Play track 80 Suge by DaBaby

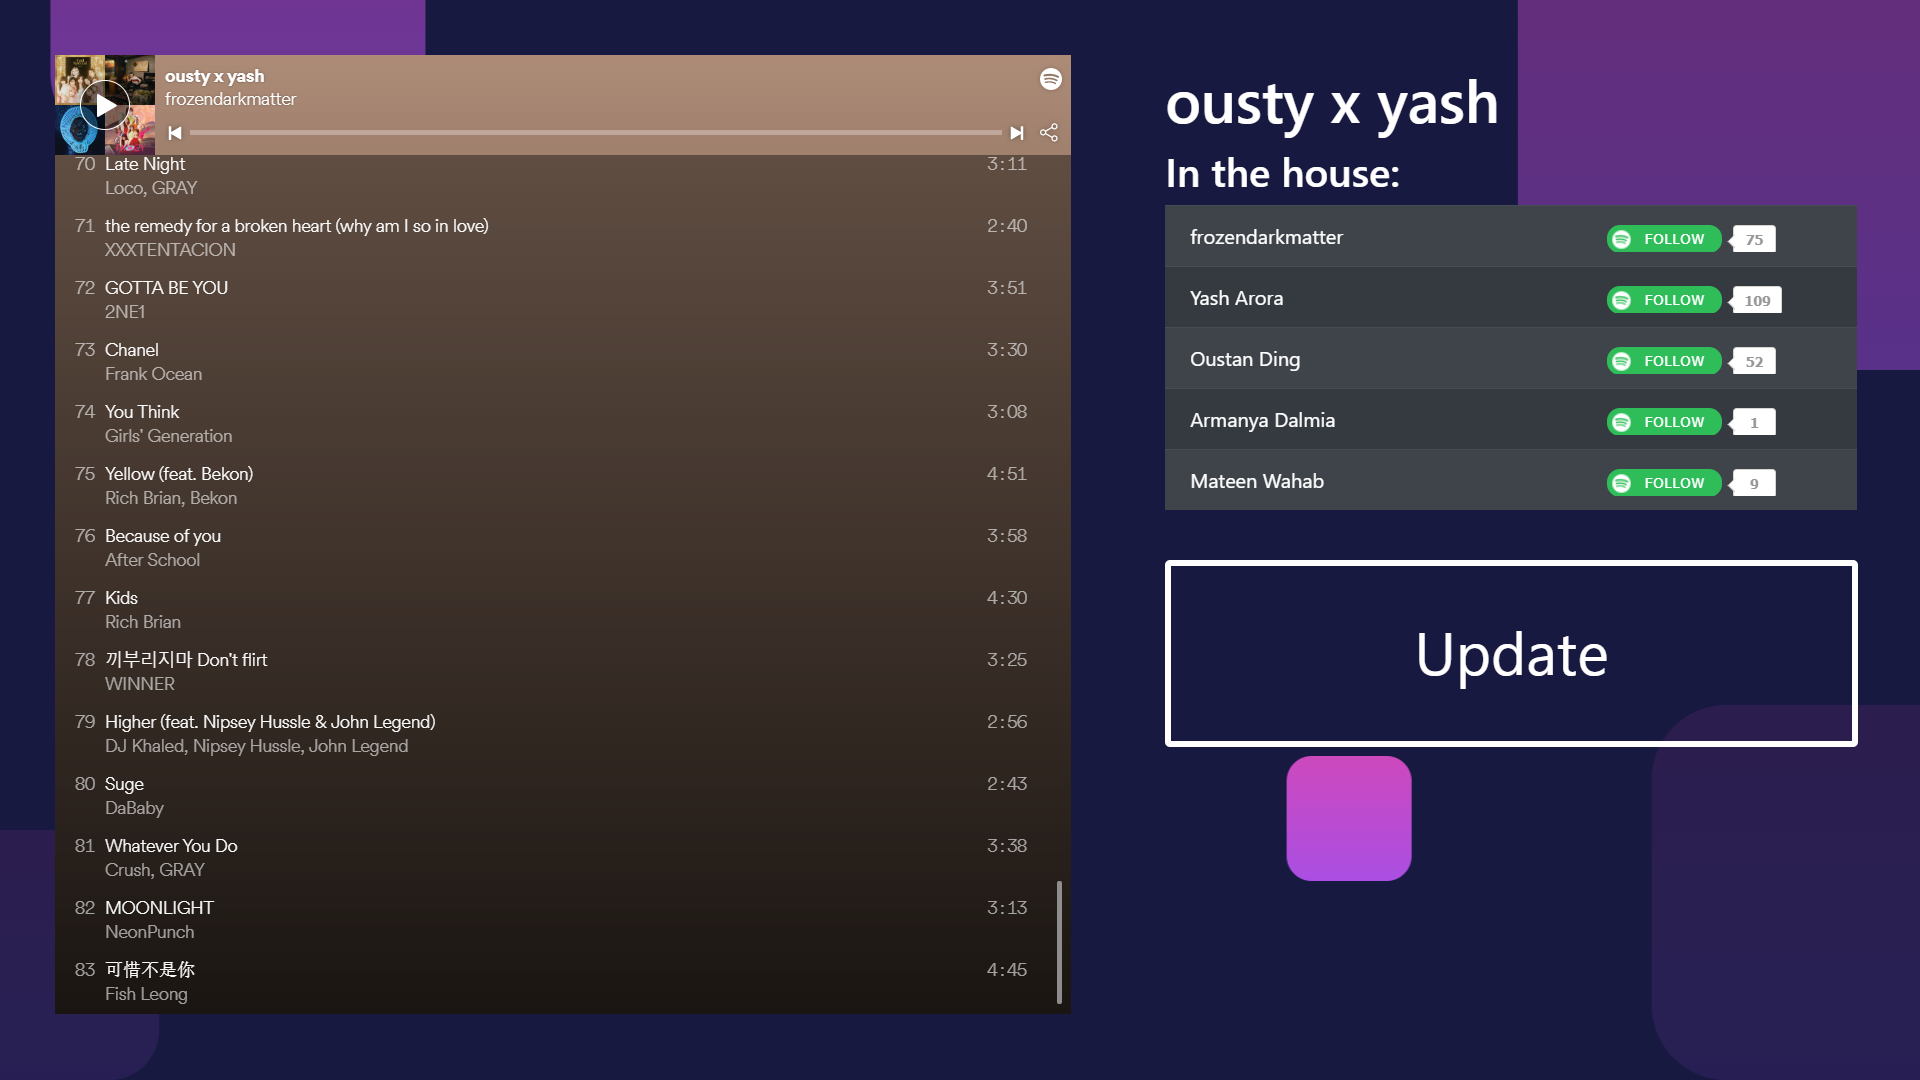(124, 784)
